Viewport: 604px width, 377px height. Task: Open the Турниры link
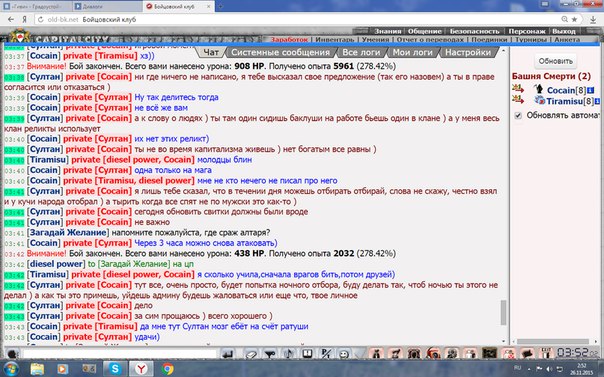tap(531, 39)
